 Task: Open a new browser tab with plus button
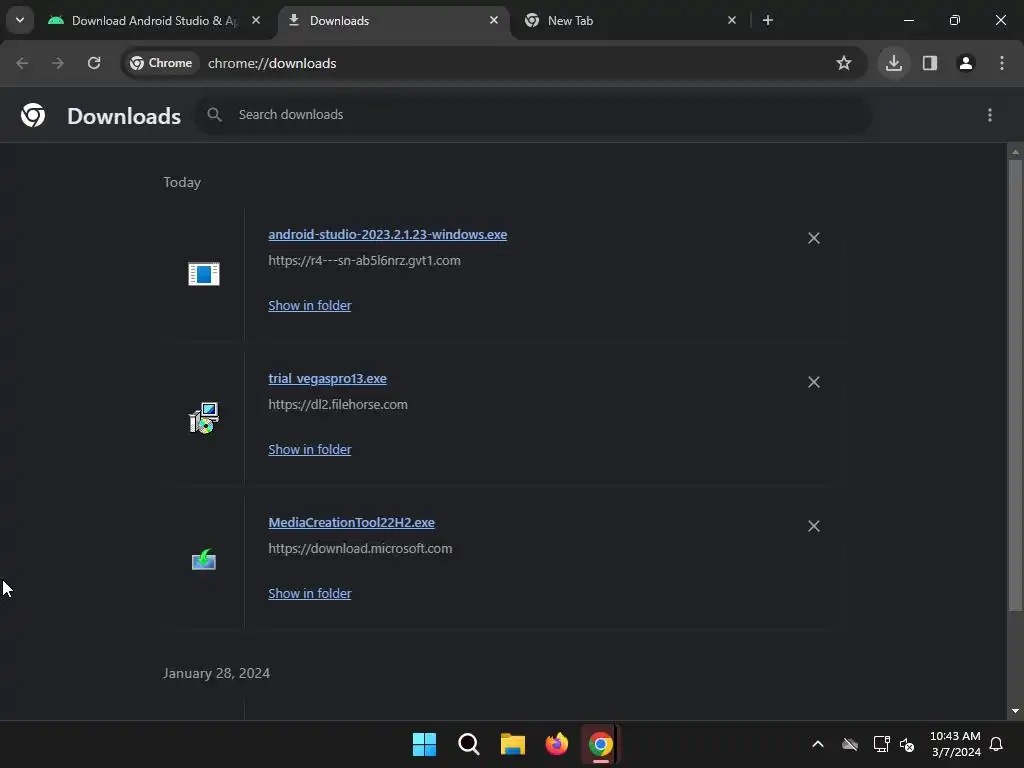point(768,20)
